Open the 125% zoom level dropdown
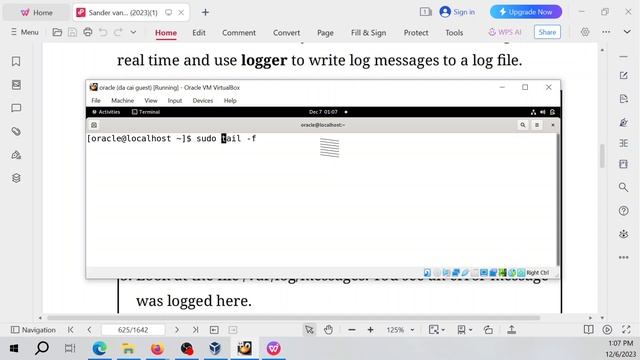 [400, 330]
